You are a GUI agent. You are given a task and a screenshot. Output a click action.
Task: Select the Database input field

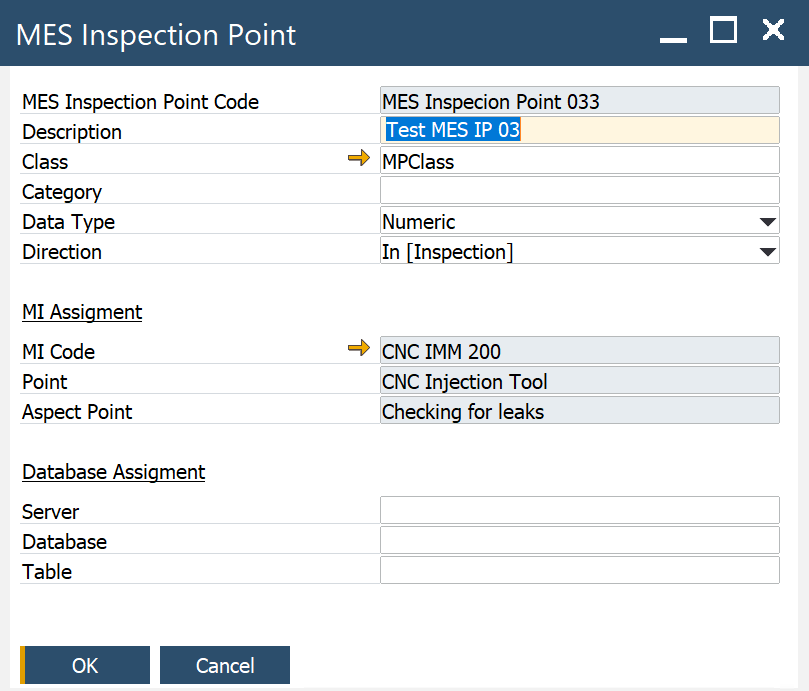pyautogui.click(x=579, y=541)
